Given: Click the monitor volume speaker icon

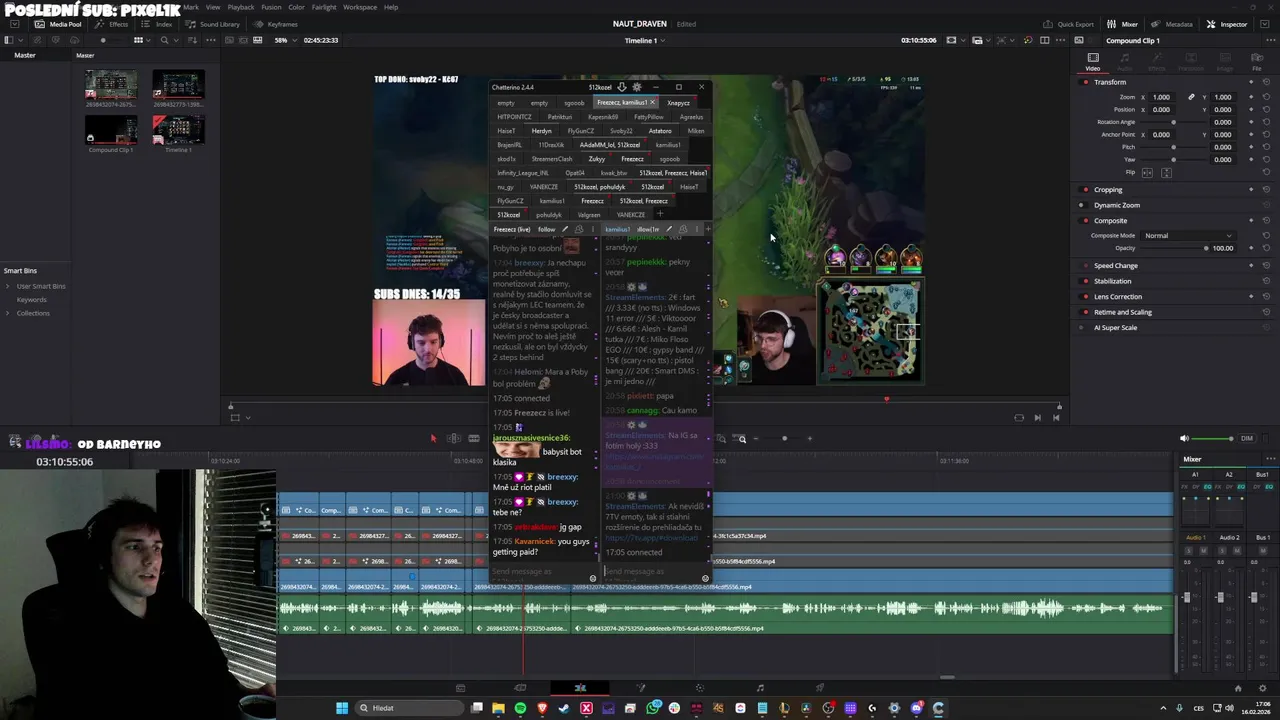Looking at the screenshot, I should tap(1185, 438).
